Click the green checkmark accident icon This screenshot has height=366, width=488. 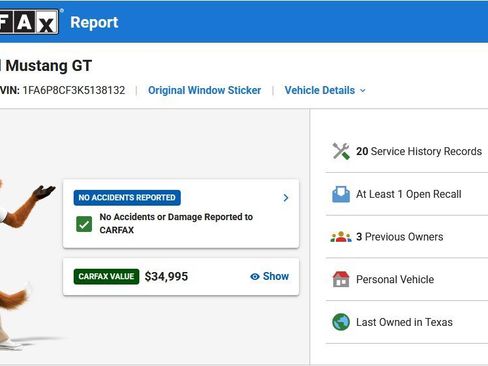click(84, 224)
